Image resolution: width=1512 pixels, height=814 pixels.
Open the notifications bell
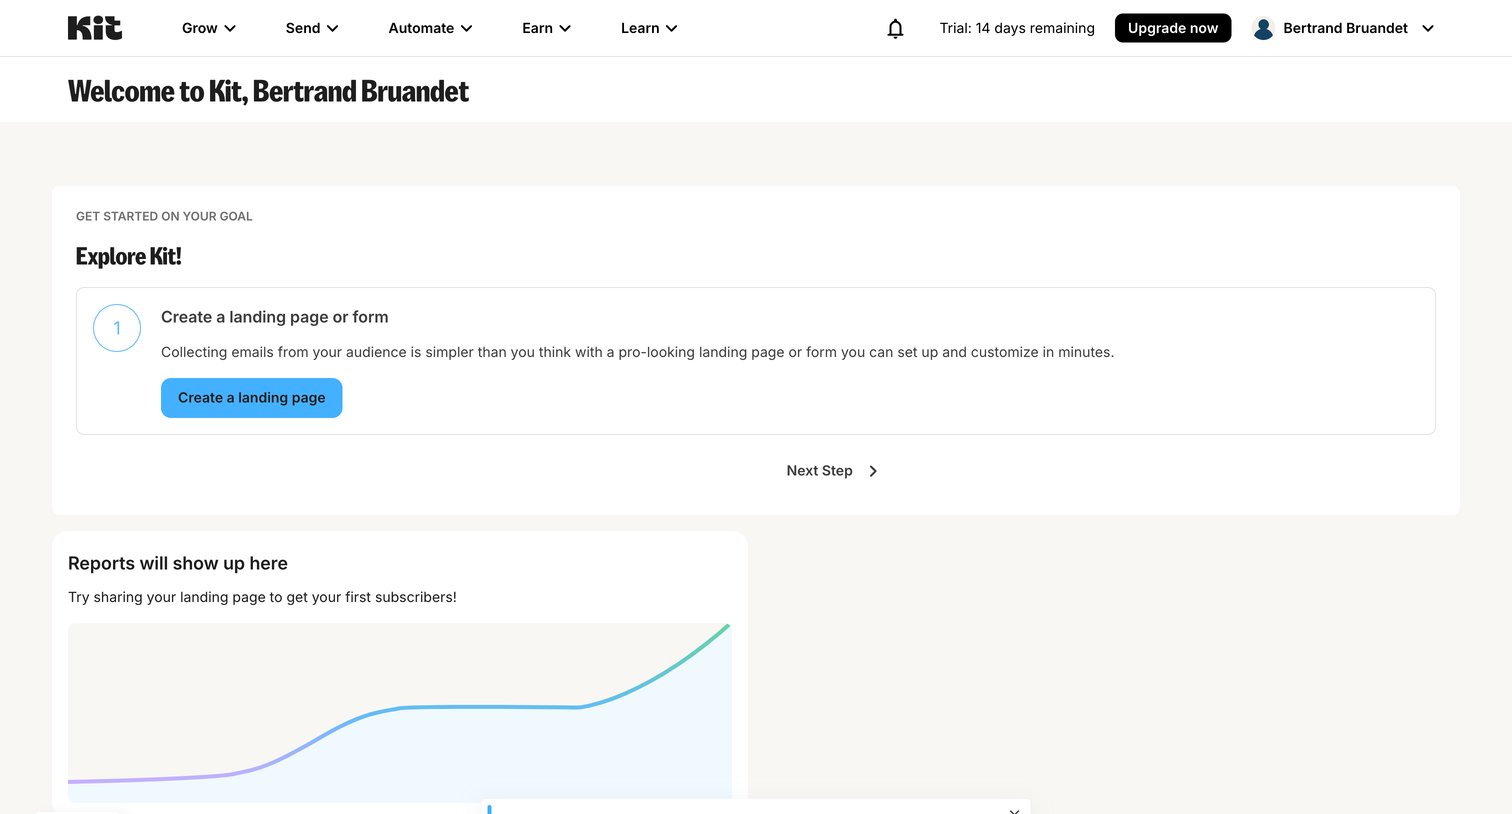(x=895, y=28)
